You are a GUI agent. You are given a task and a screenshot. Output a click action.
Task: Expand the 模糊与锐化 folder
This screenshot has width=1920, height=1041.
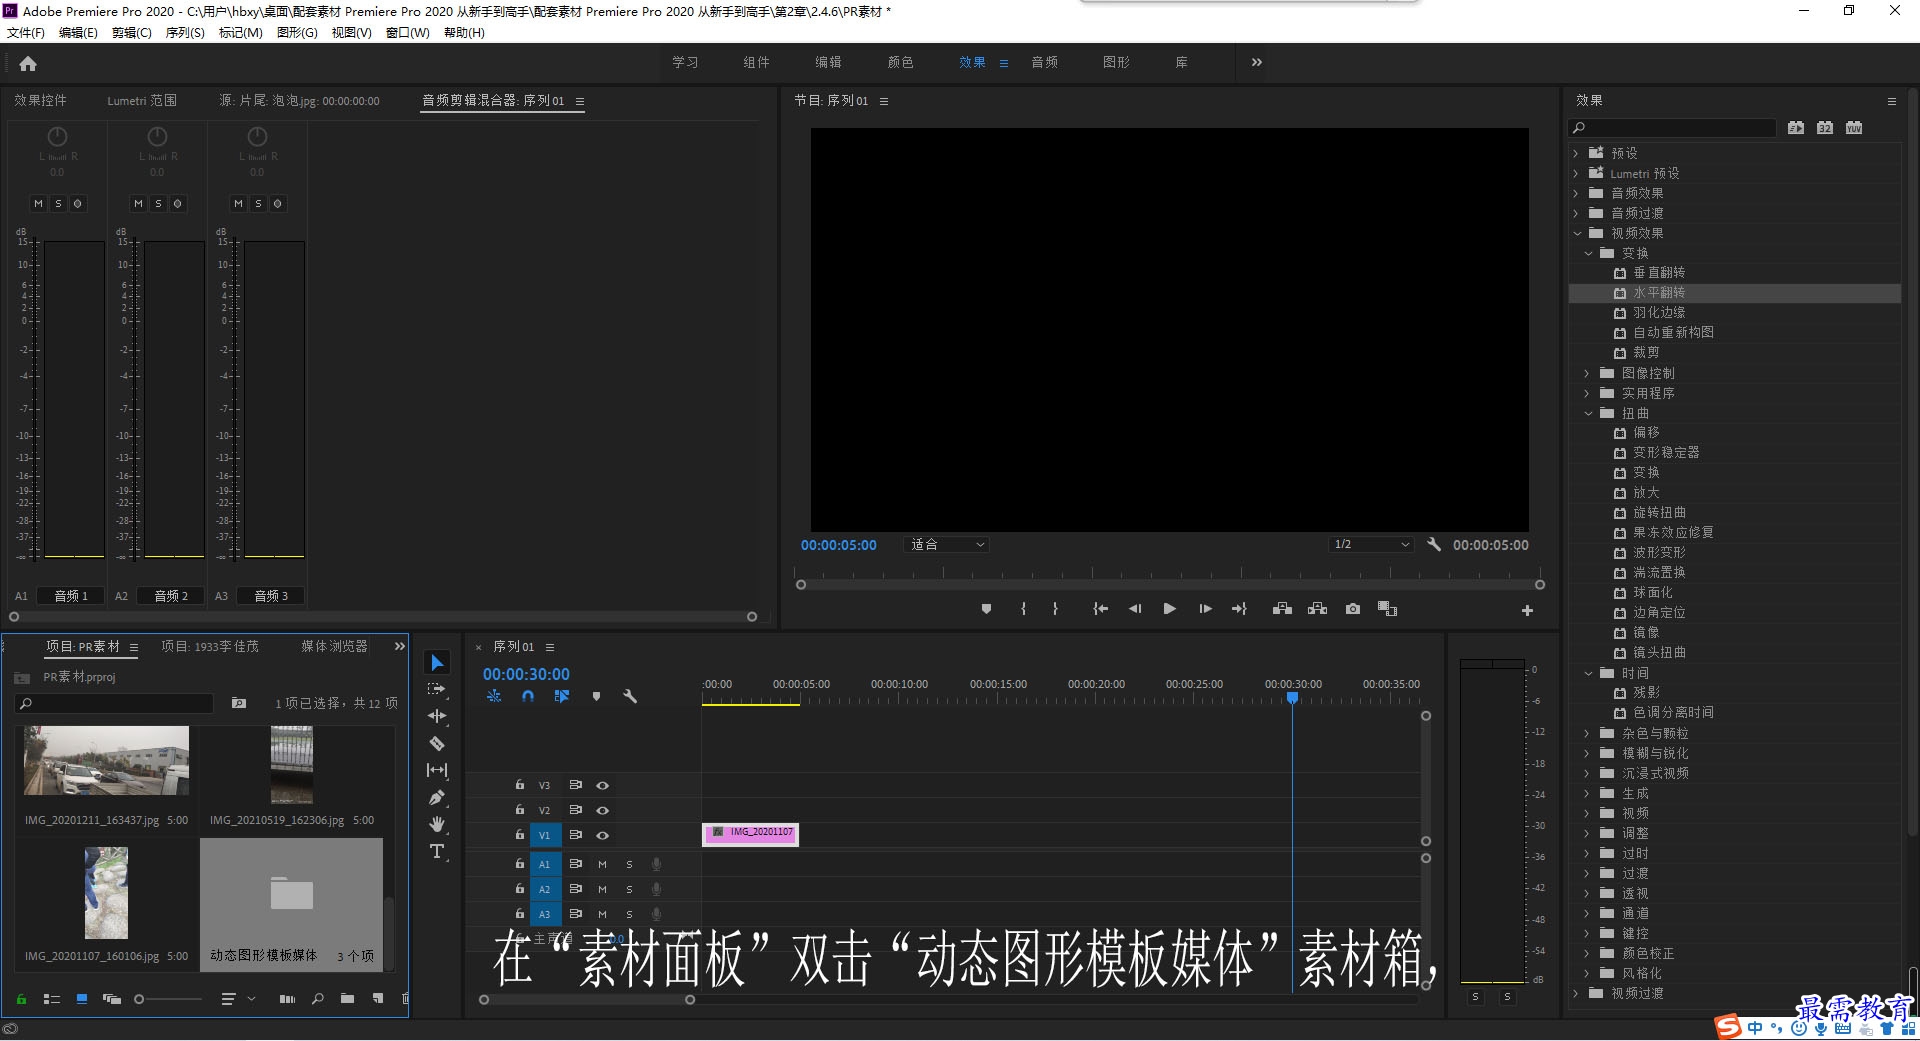(1587, 753)
